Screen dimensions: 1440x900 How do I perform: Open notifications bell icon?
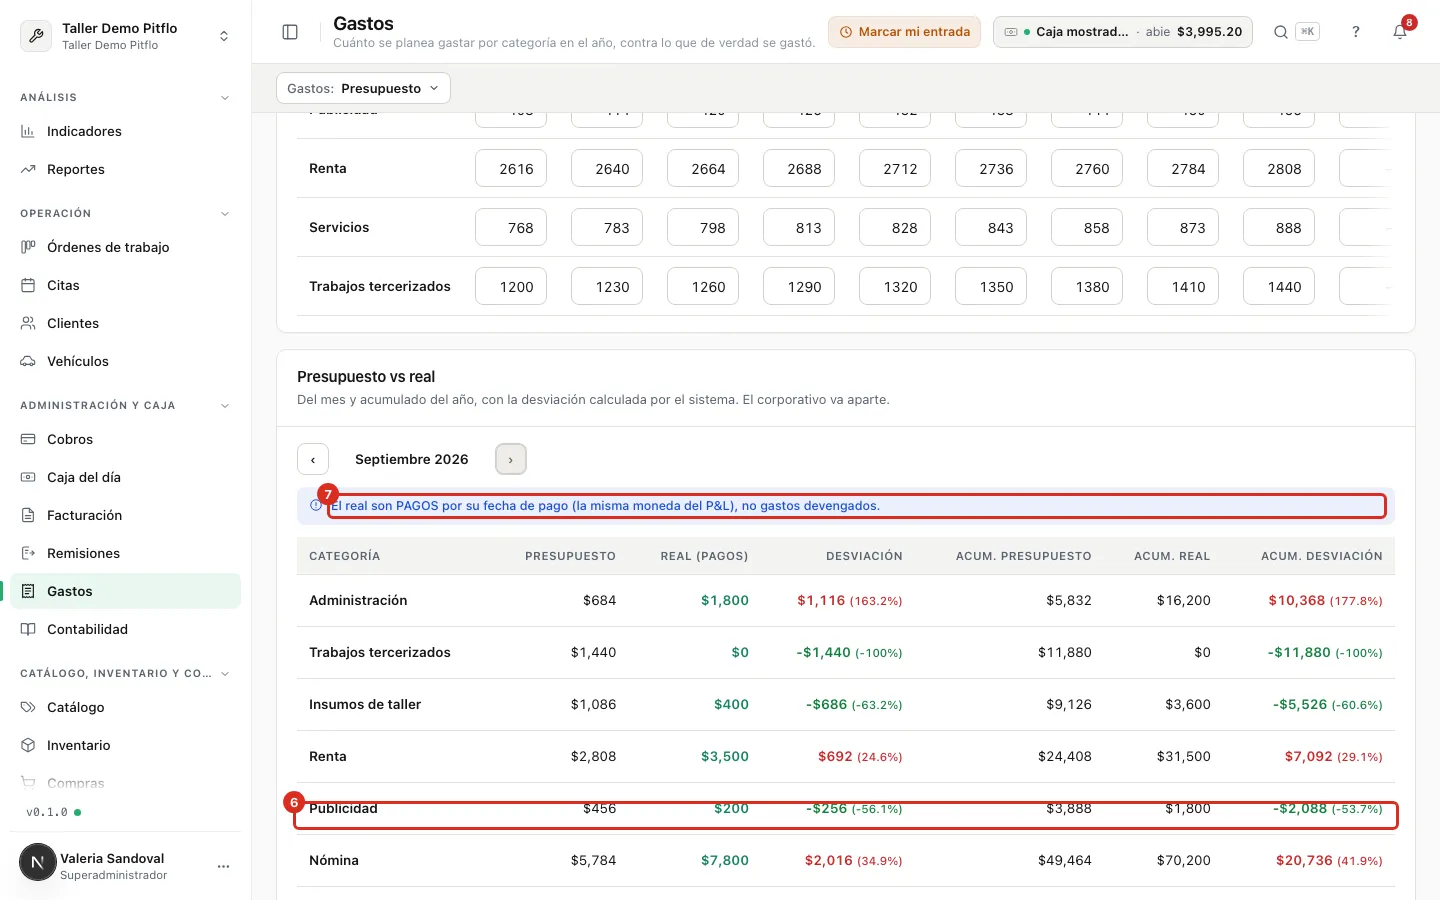pos(1400,32)
